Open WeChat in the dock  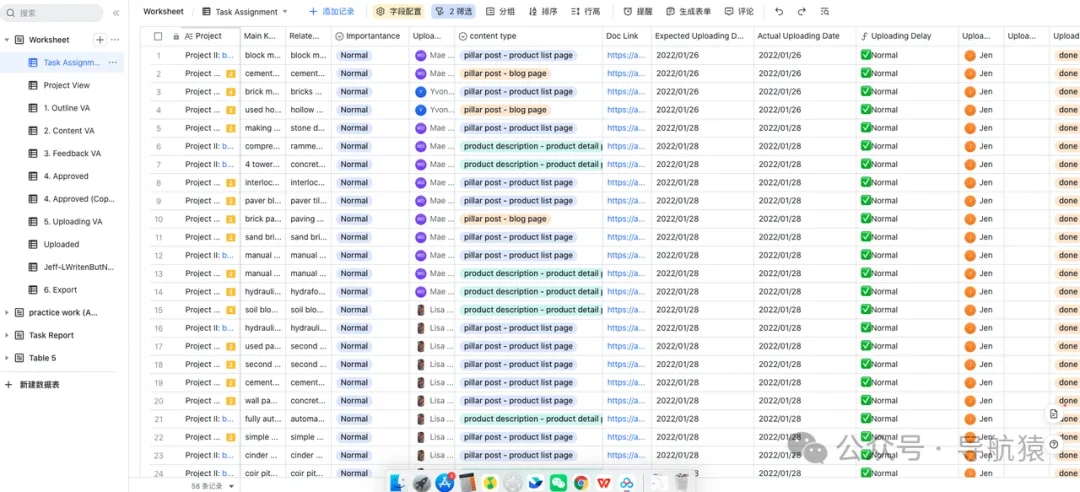(x=559, y=482)
